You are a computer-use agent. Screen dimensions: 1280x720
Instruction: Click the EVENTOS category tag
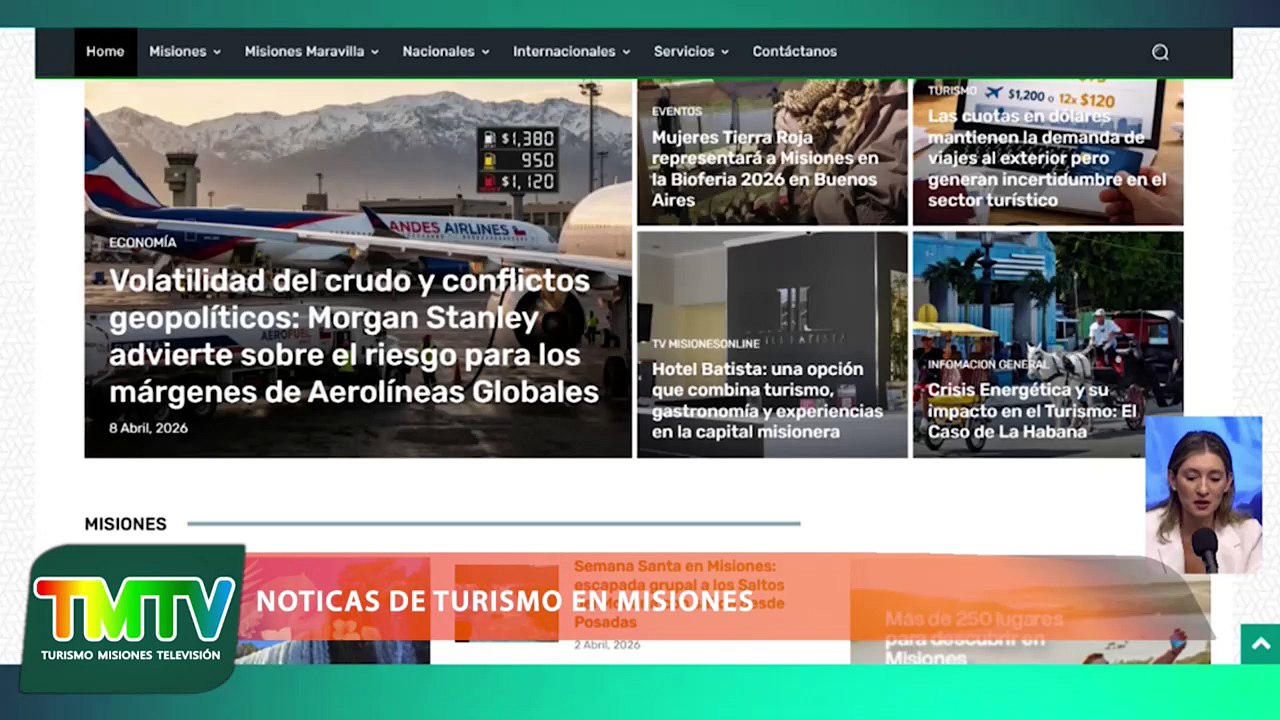pos(677,111)
